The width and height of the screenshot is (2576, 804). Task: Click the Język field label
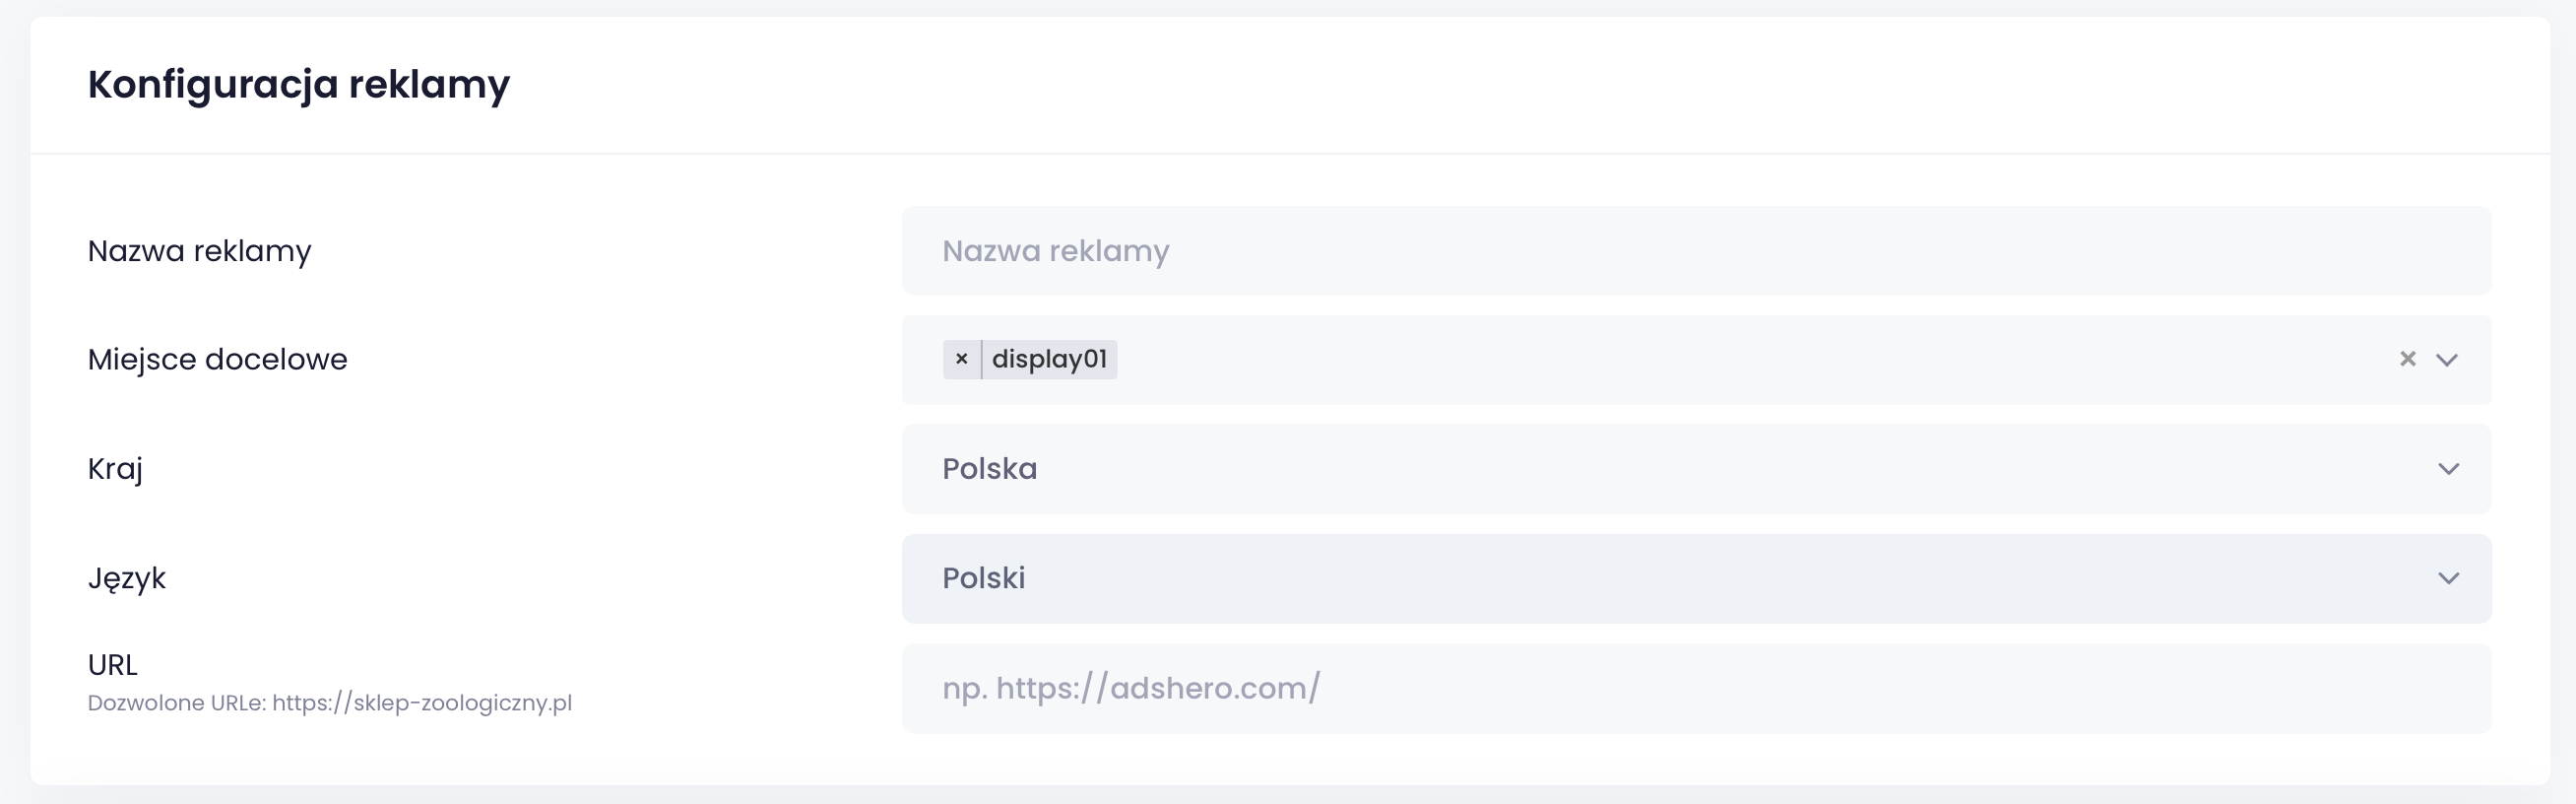(x=127, y=578)
